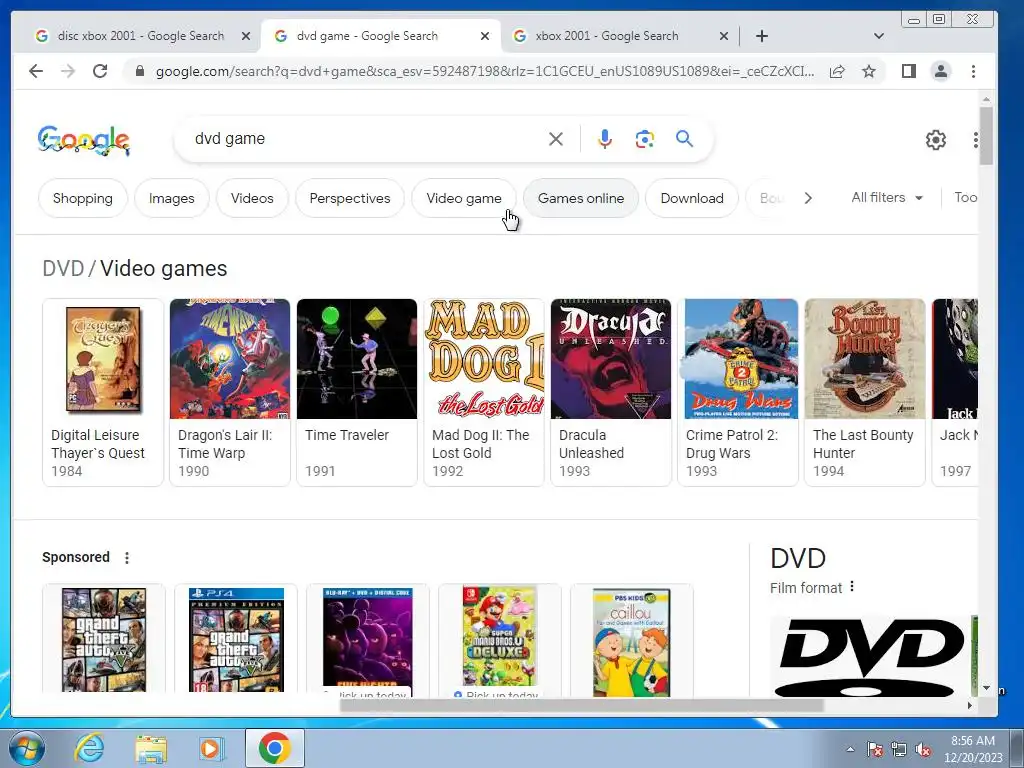This screenshot has width=1024, height=768.
Task: Choose the Games online chip
Action: click(581, 198)
